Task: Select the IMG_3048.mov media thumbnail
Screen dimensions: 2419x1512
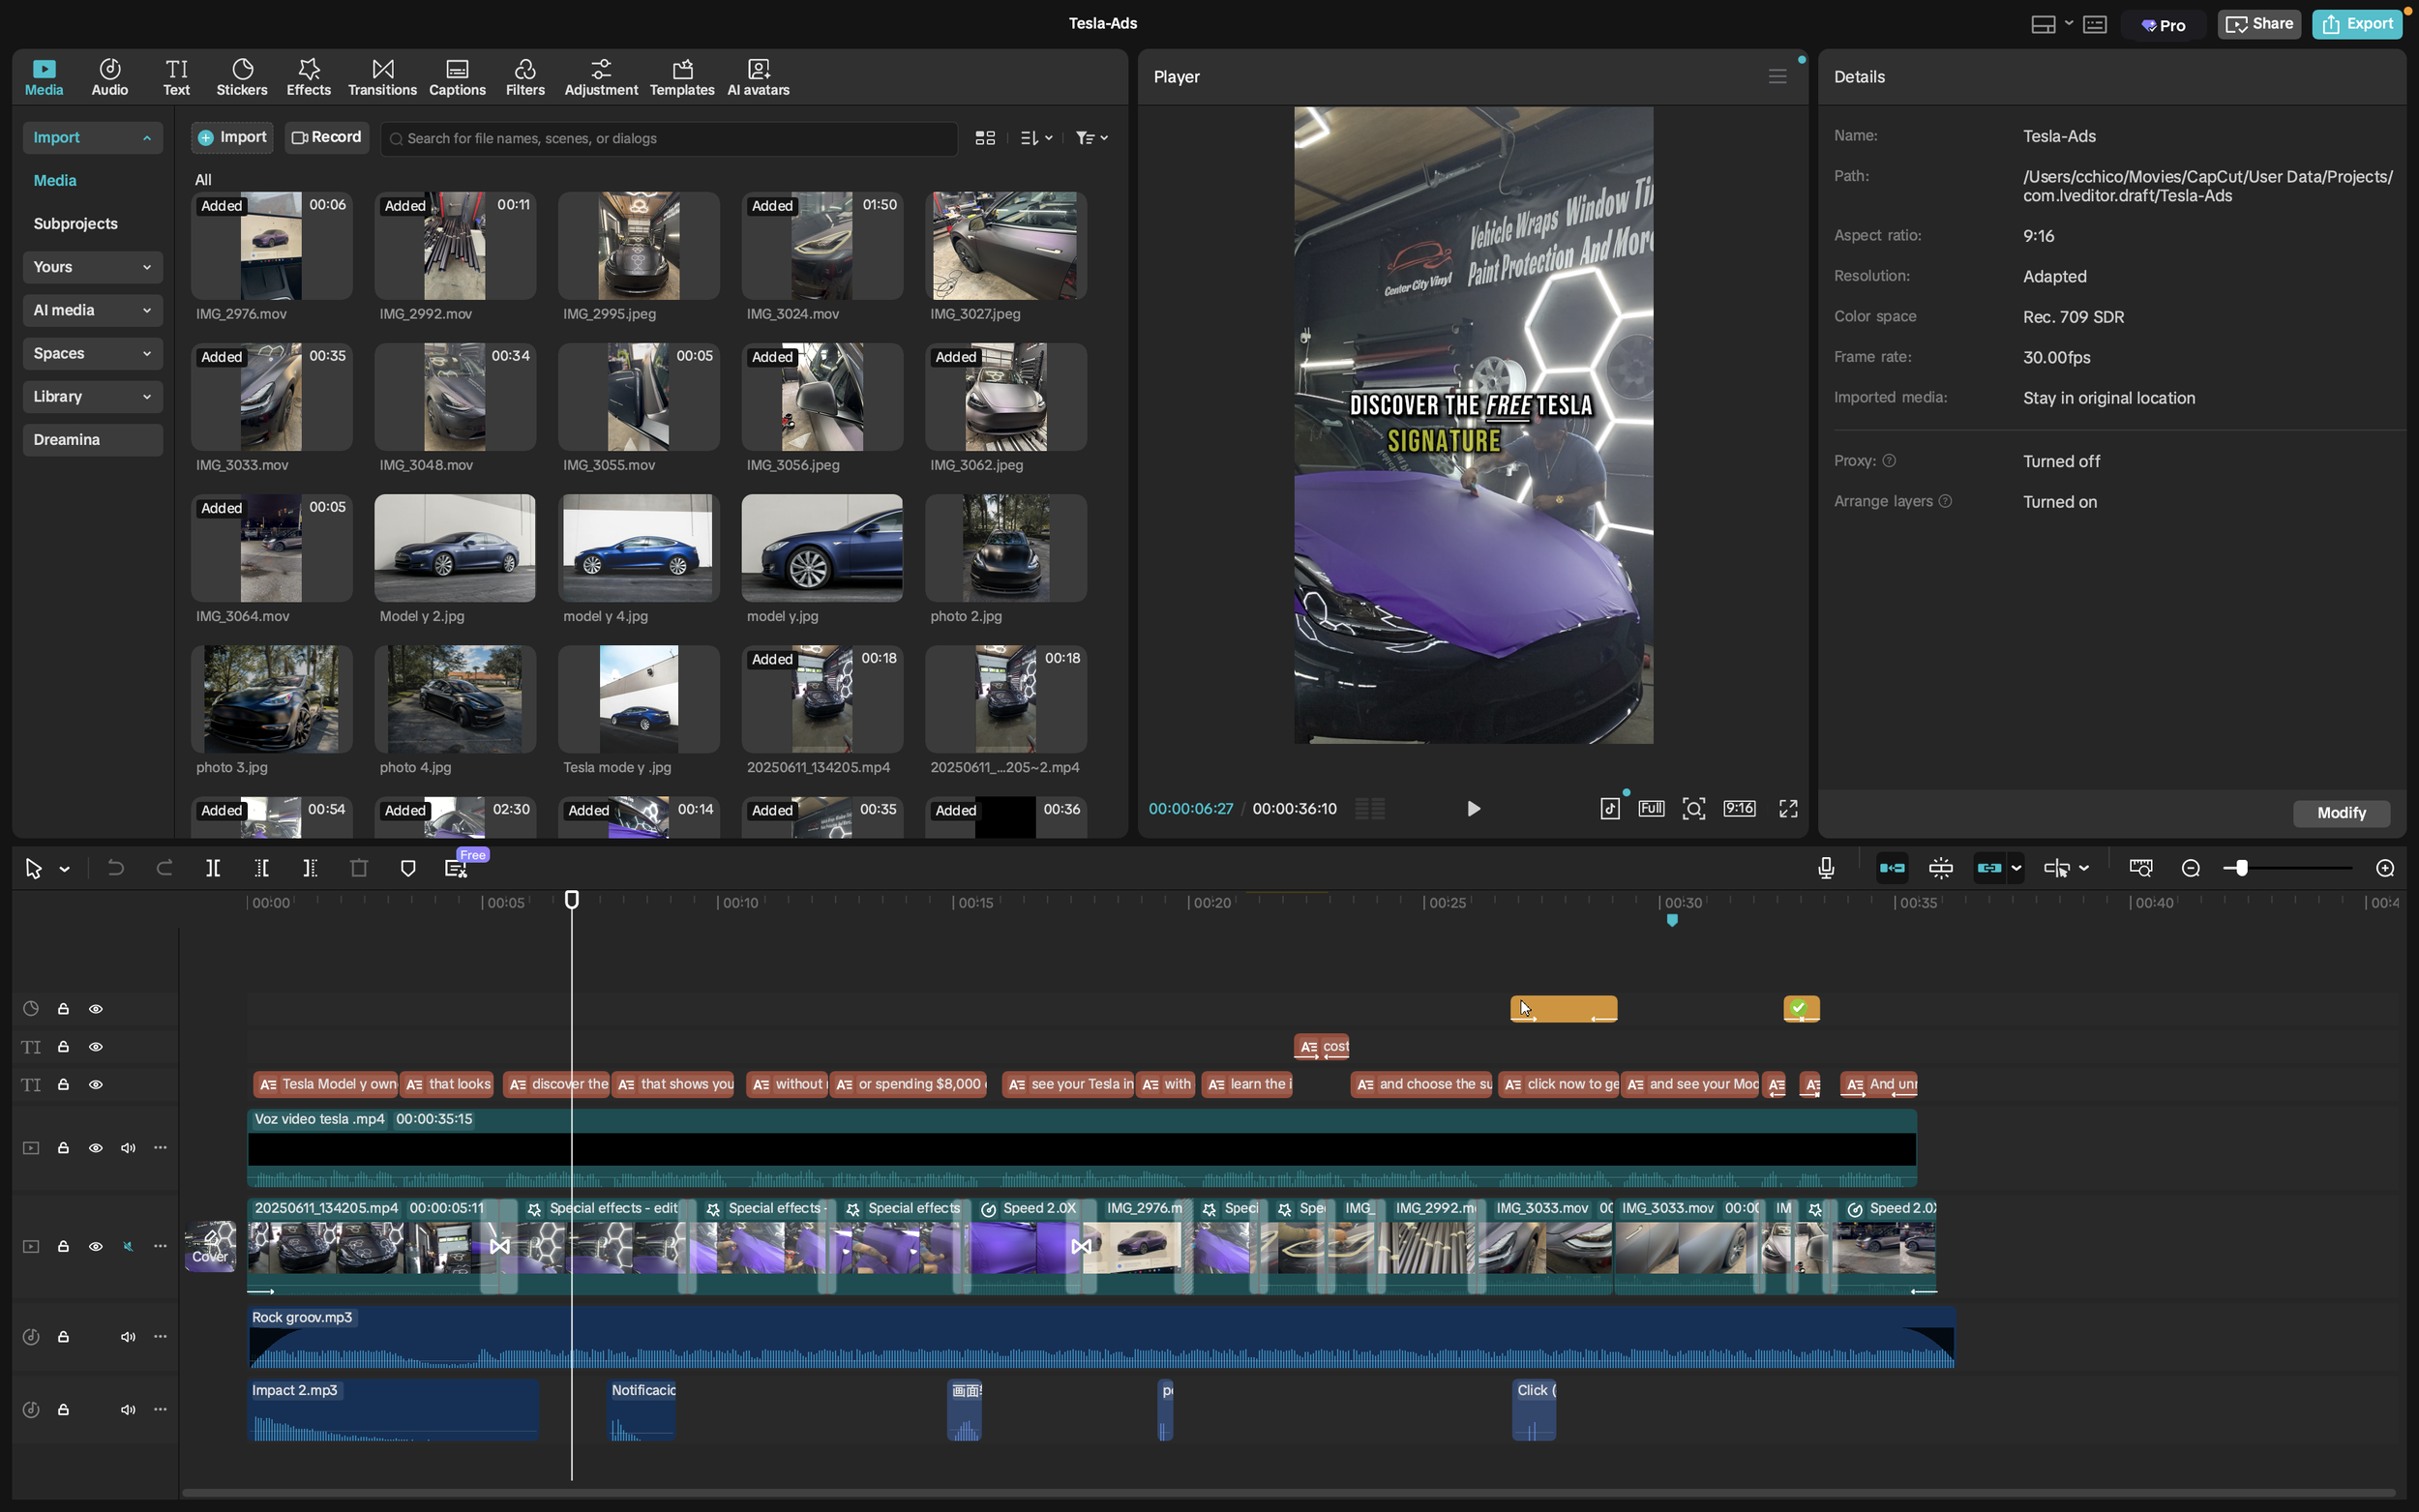Action: point(455,397)
